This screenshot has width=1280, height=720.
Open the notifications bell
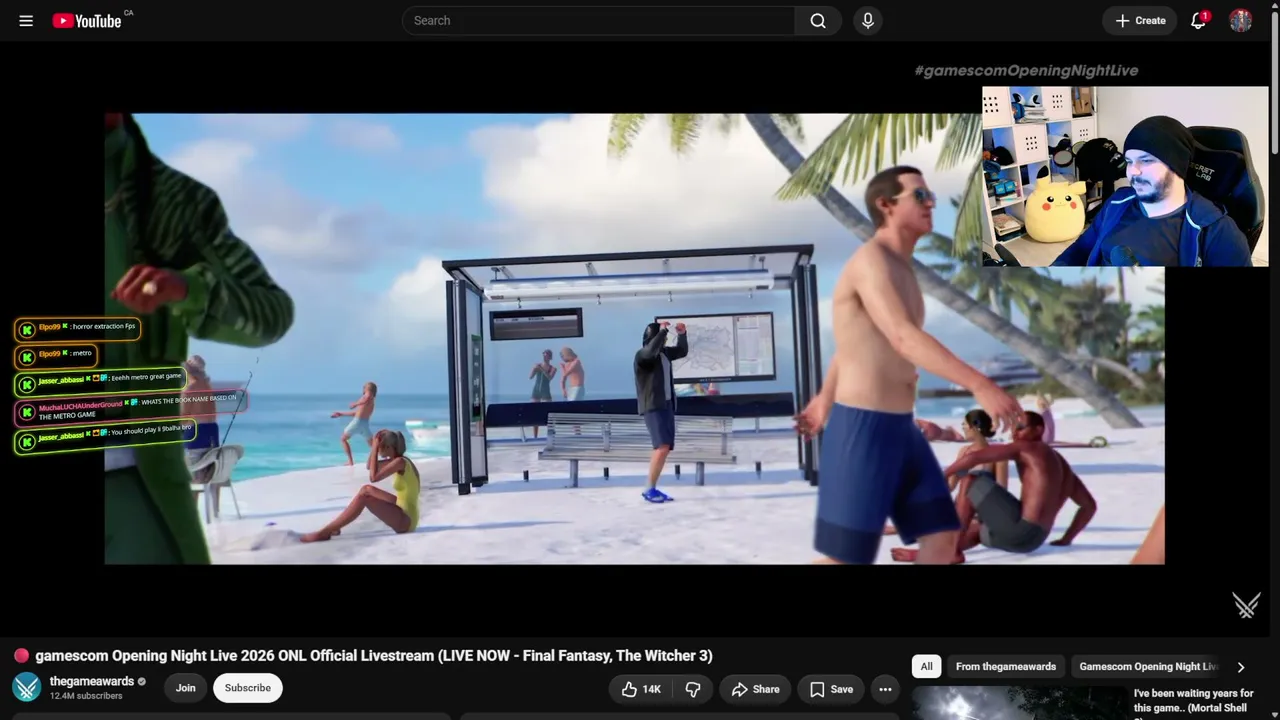(1198, 20)
